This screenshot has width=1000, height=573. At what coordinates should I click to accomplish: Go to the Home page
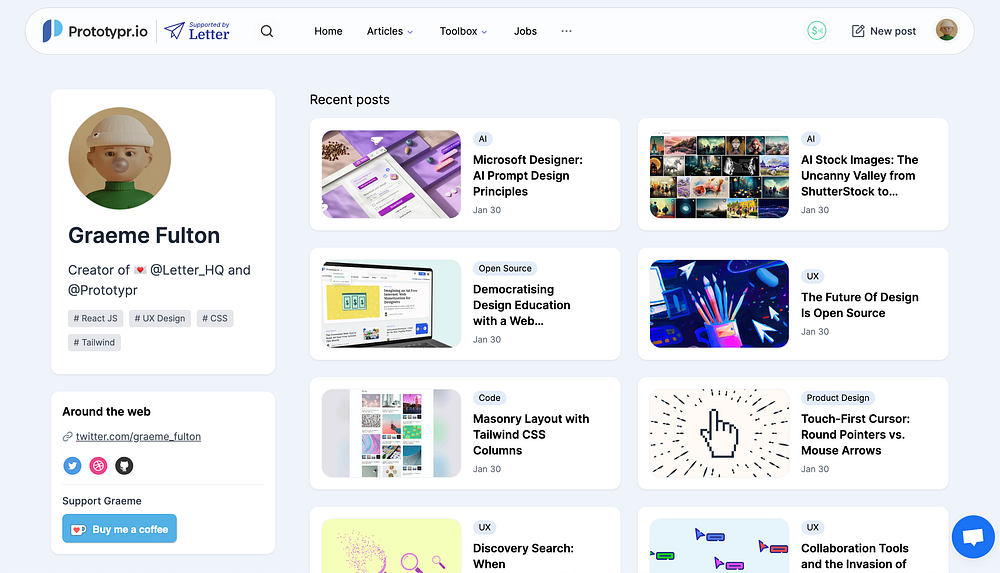click(328, 31)
